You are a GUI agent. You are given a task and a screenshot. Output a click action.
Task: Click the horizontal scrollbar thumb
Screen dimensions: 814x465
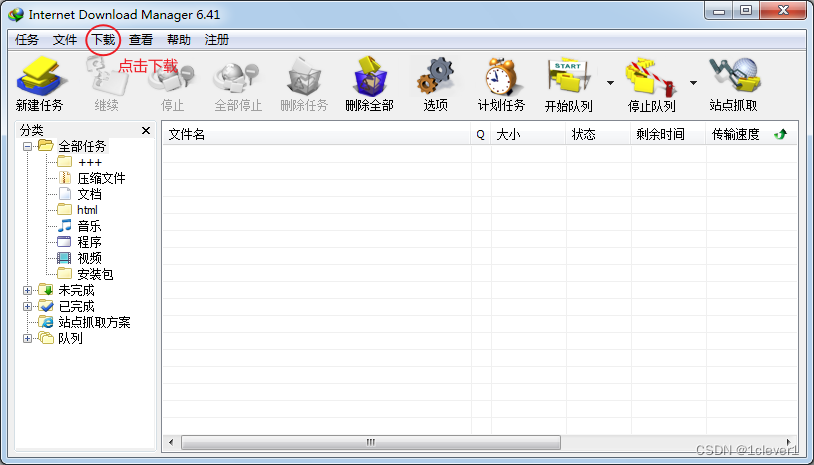point(371,443)
